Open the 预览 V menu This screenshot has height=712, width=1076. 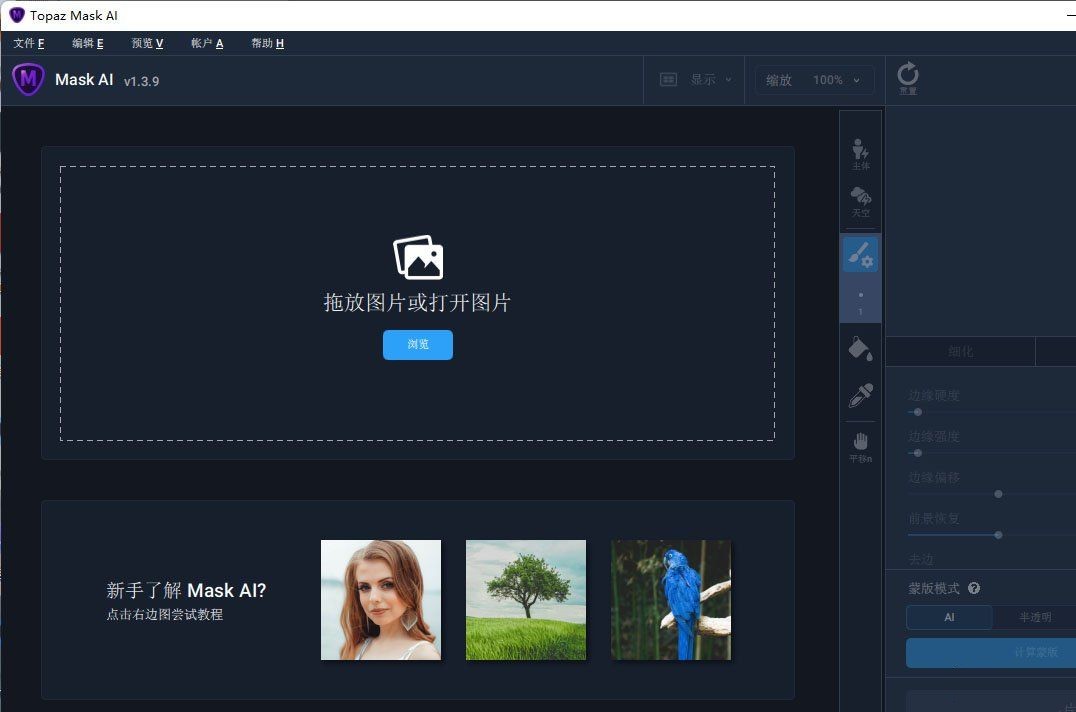tap(148, 43)
